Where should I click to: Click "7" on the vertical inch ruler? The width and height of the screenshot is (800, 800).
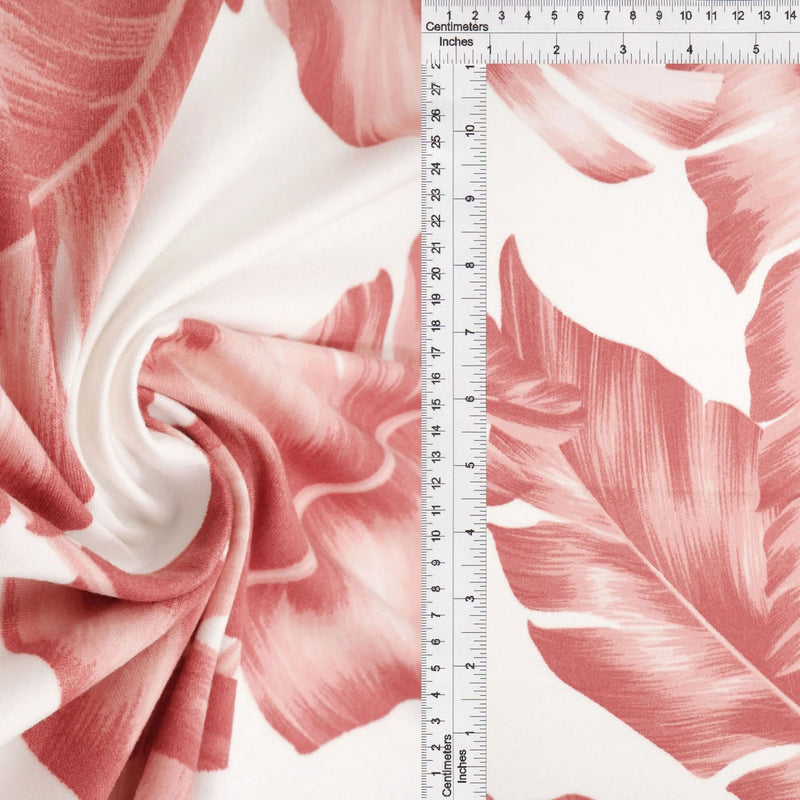tap(470, 332)
